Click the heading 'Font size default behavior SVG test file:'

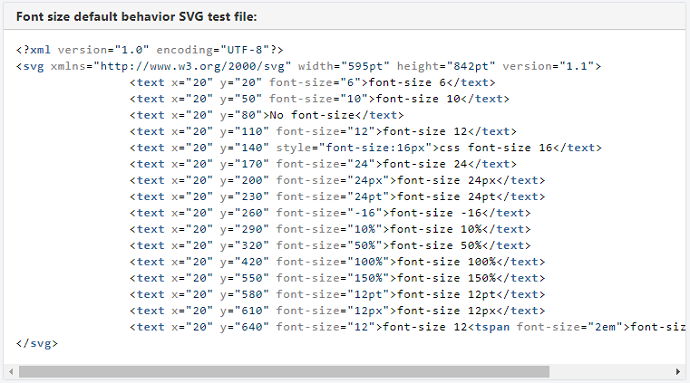tap(136, 17)
